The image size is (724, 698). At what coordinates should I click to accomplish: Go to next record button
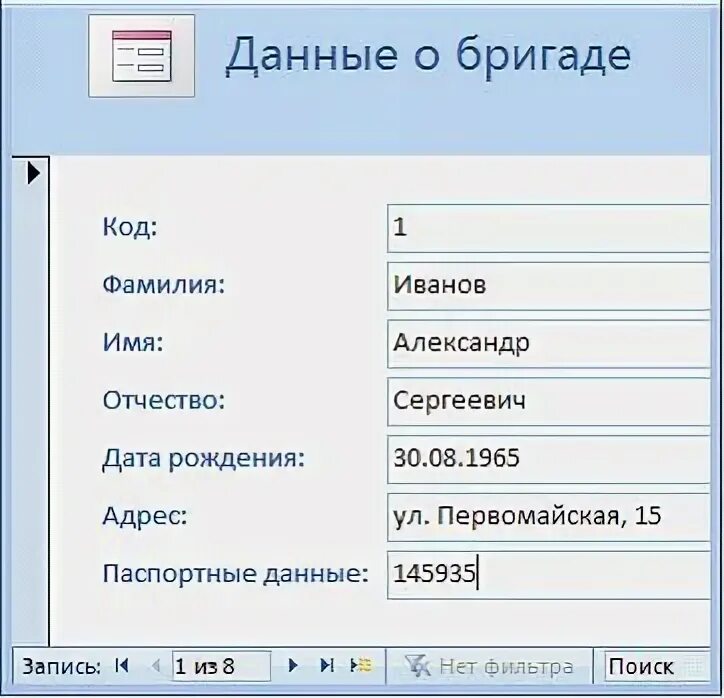[x=293, y=665]
